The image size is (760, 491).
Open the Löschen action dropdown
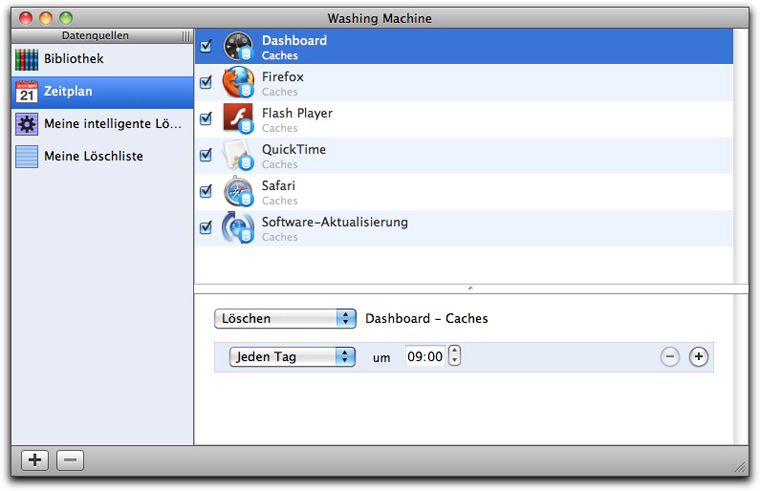[285, 319]
